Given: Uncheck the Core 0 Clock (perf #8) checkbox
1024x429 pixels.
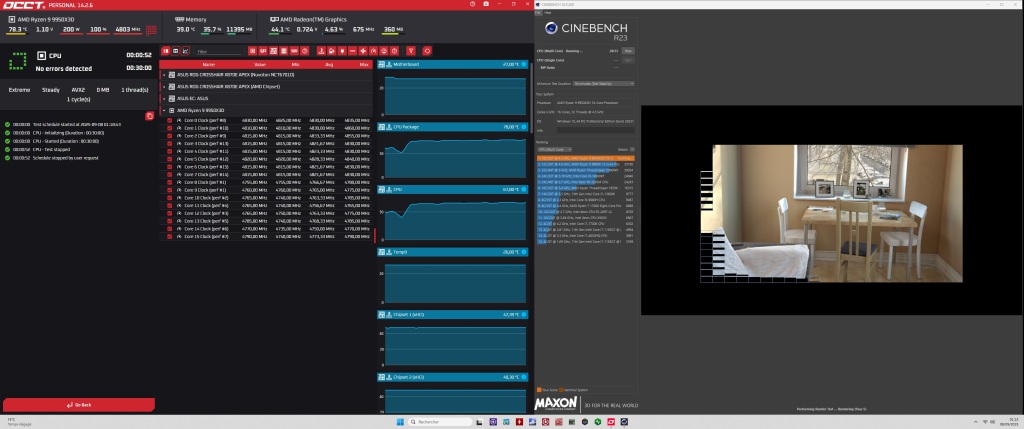Looking at the screenshot, I should coord(170,119).
